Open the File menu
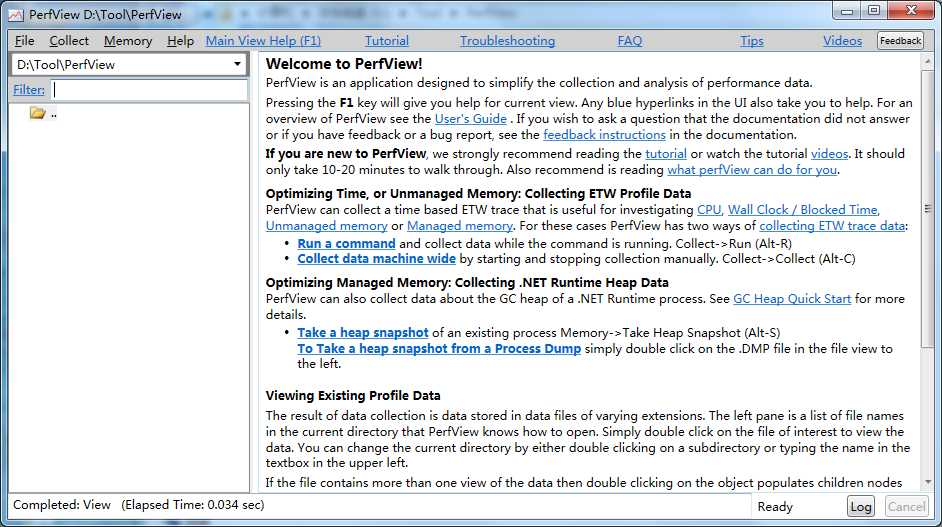The image size is (942, 527). (x=24, y=41)
